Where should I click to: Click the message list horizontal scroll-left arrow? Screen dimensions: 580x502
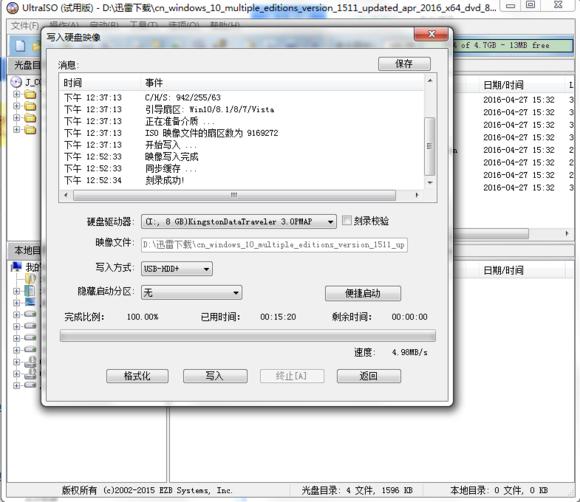[66, 195]
